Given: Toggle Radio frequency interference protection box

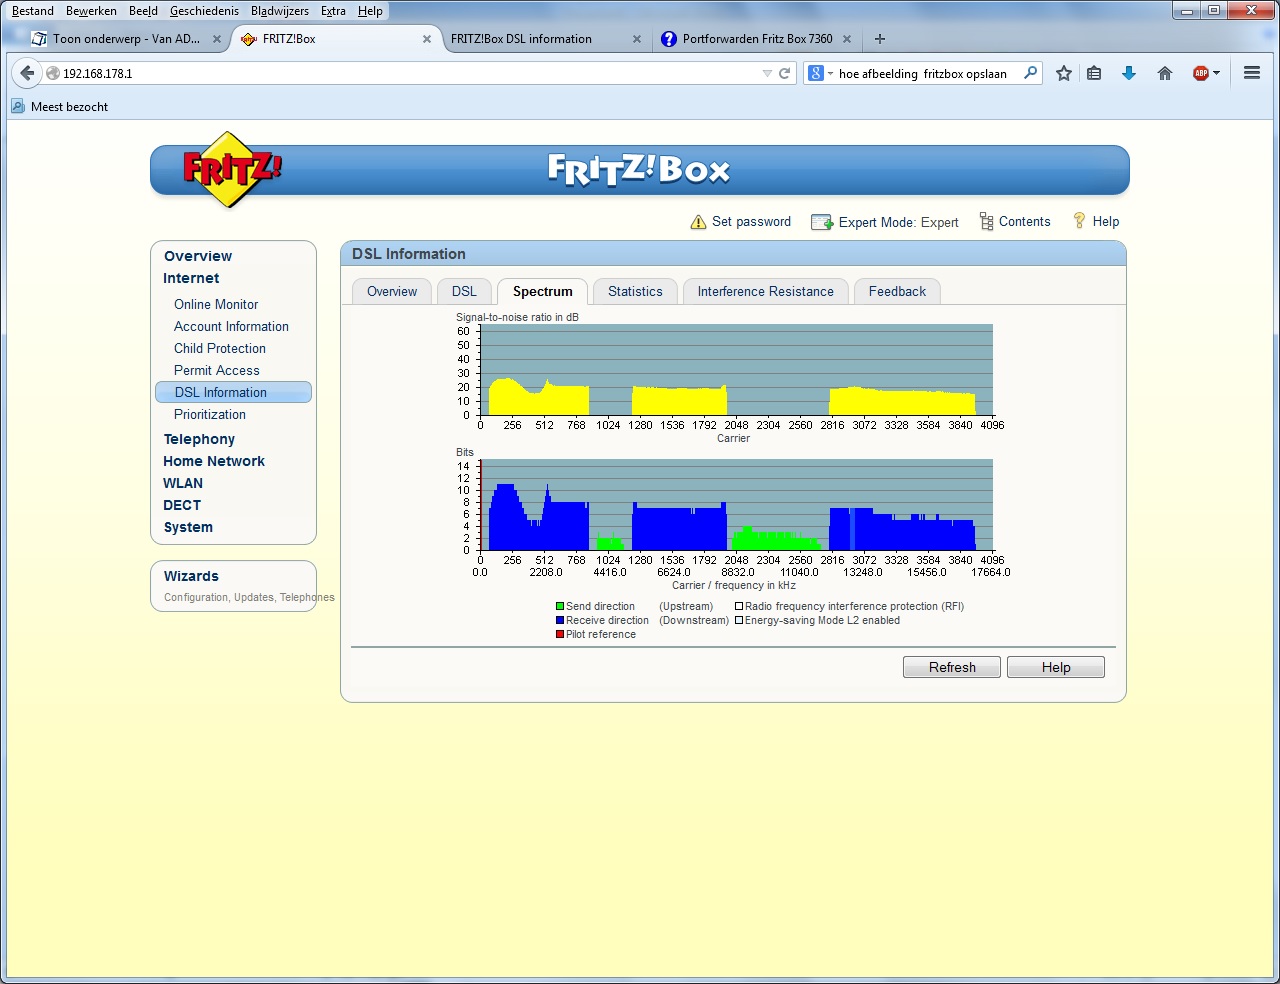Looking at the screenshot, I should click(x=739, y=606).
